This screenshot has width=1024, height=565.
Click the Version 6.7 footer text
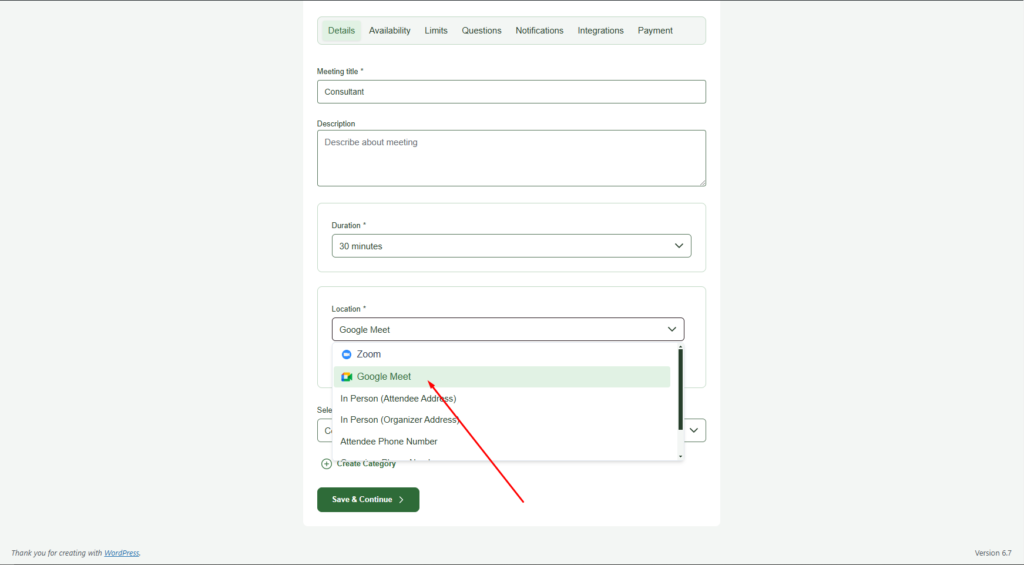[x=993, y=553]
